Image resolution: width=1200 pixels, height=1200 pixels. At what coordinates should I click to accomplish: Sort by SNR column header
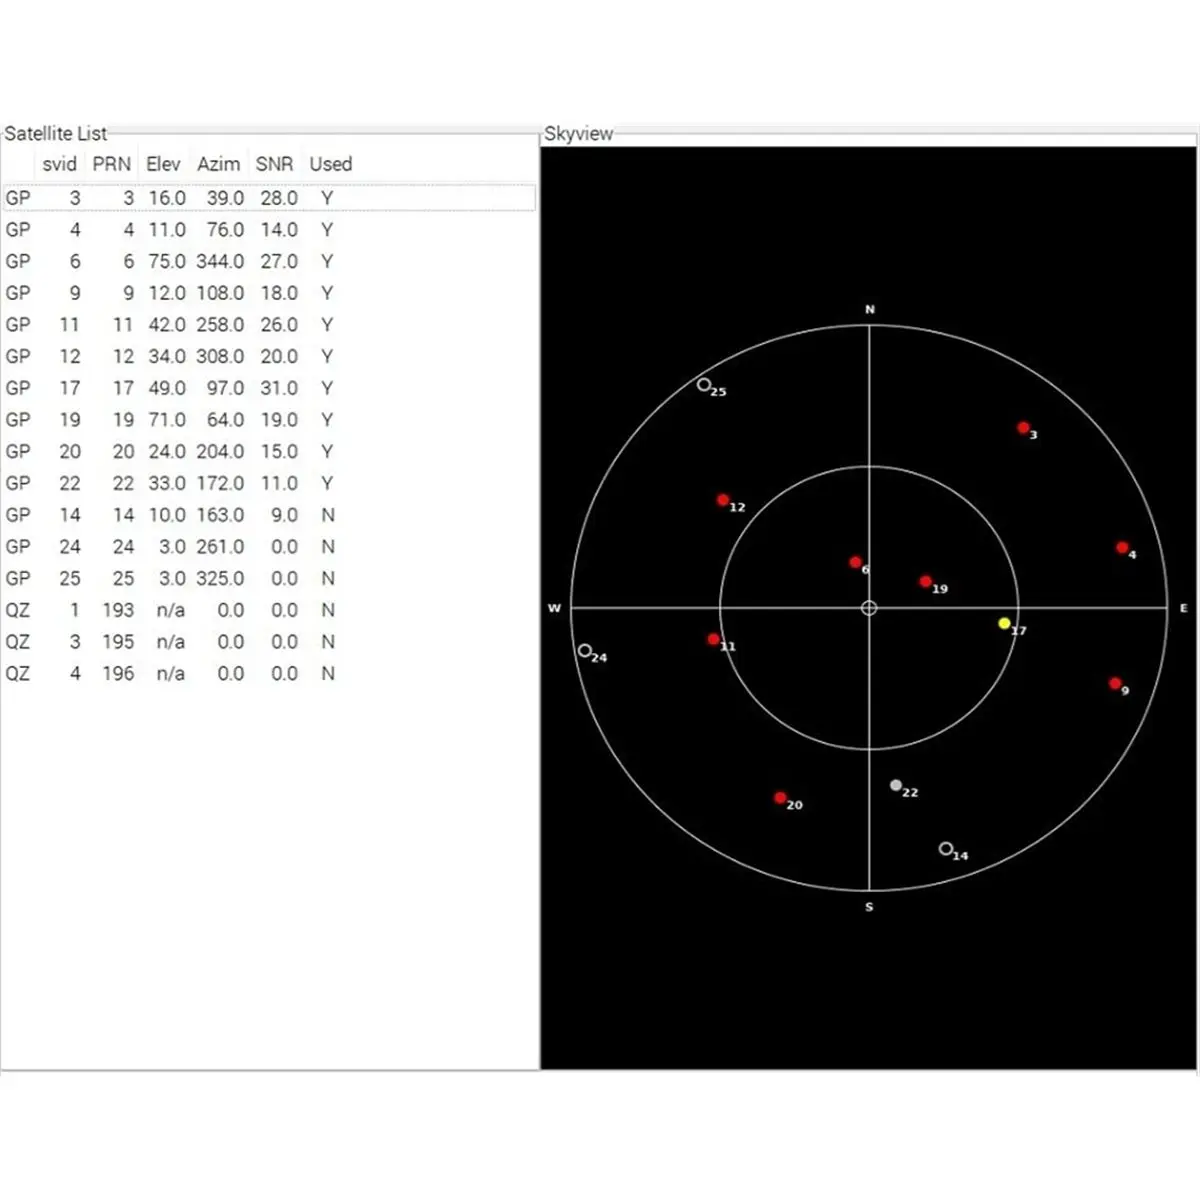tap(274, 164)
